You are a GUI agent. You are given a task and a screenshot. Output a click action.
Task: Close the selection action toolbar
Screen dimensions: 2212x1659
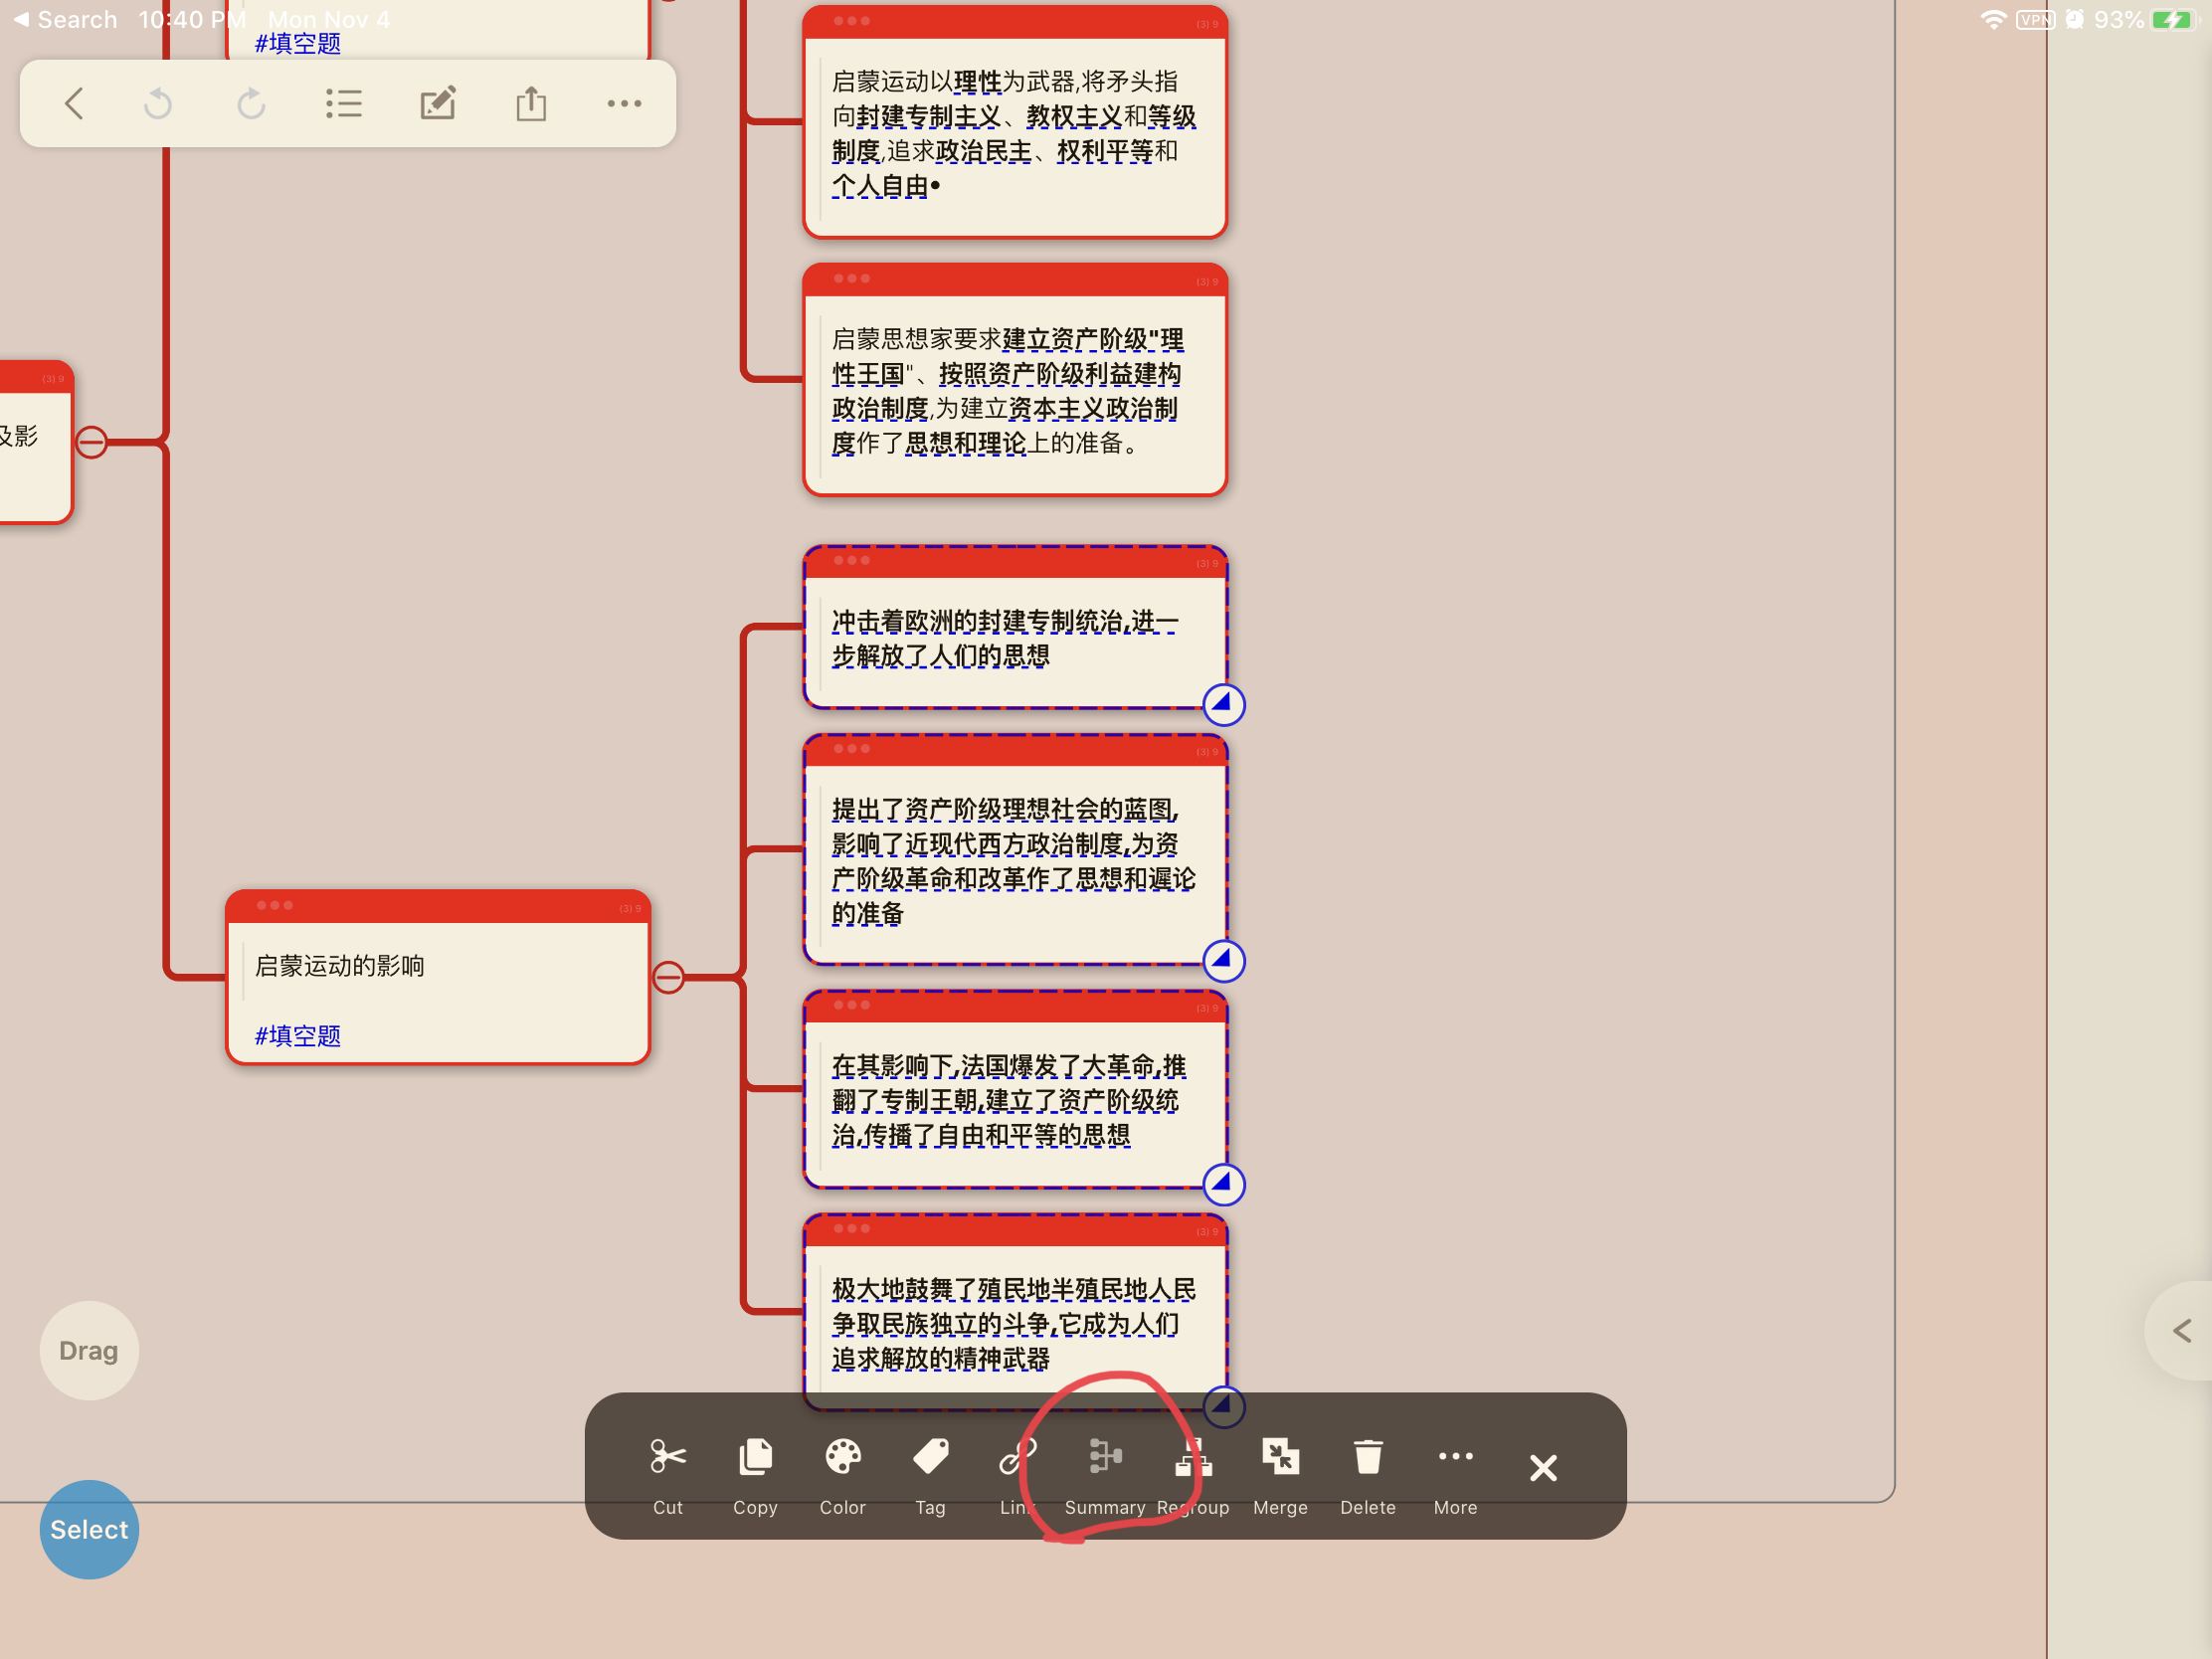pyautogui.click(x=1543, y=1467)
